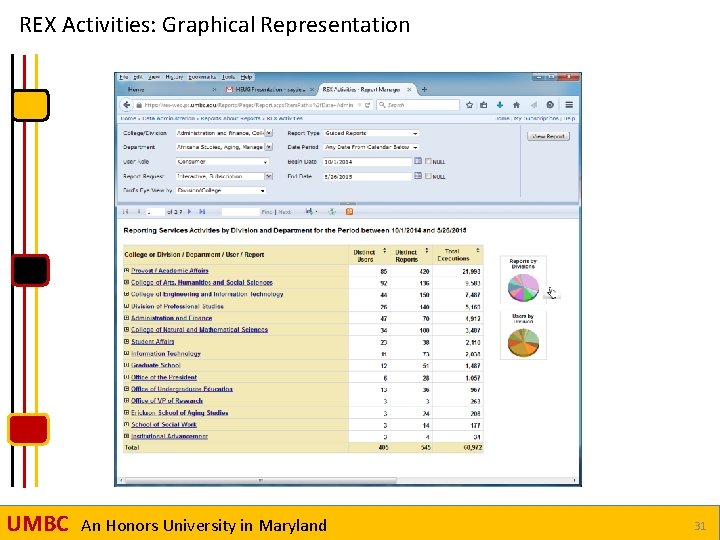Click the Users by Division pie chart

(x=523, y=343)
